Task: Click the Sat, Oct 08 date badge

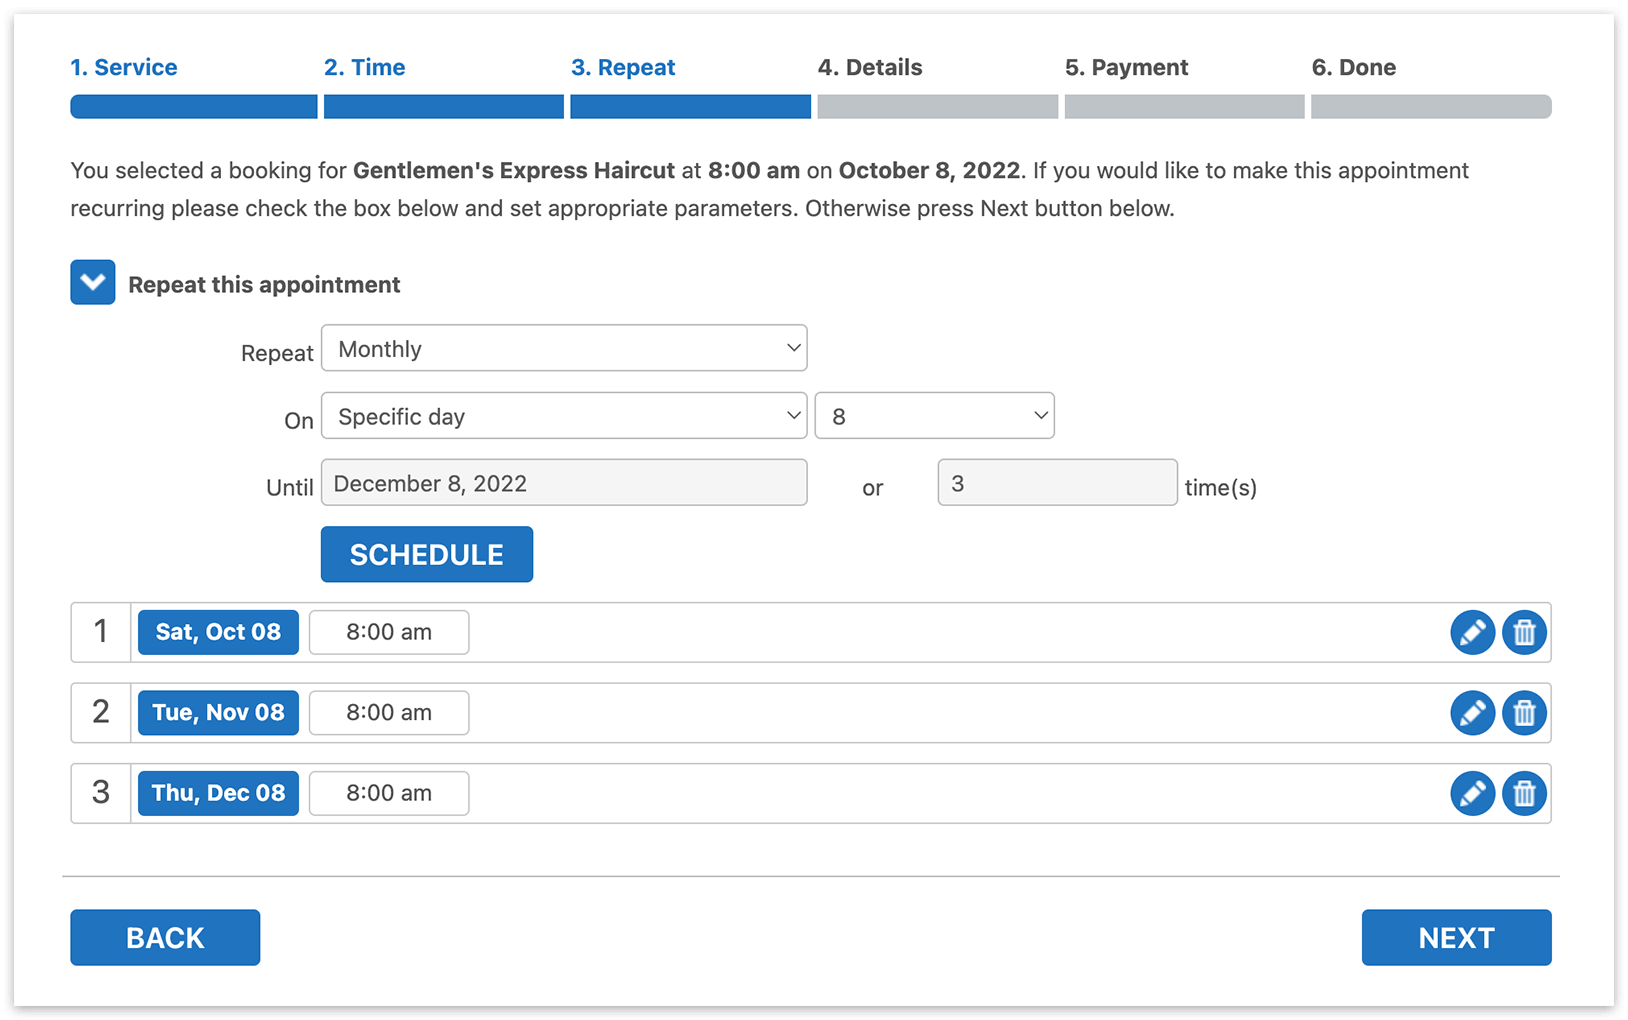Action: 218,632
